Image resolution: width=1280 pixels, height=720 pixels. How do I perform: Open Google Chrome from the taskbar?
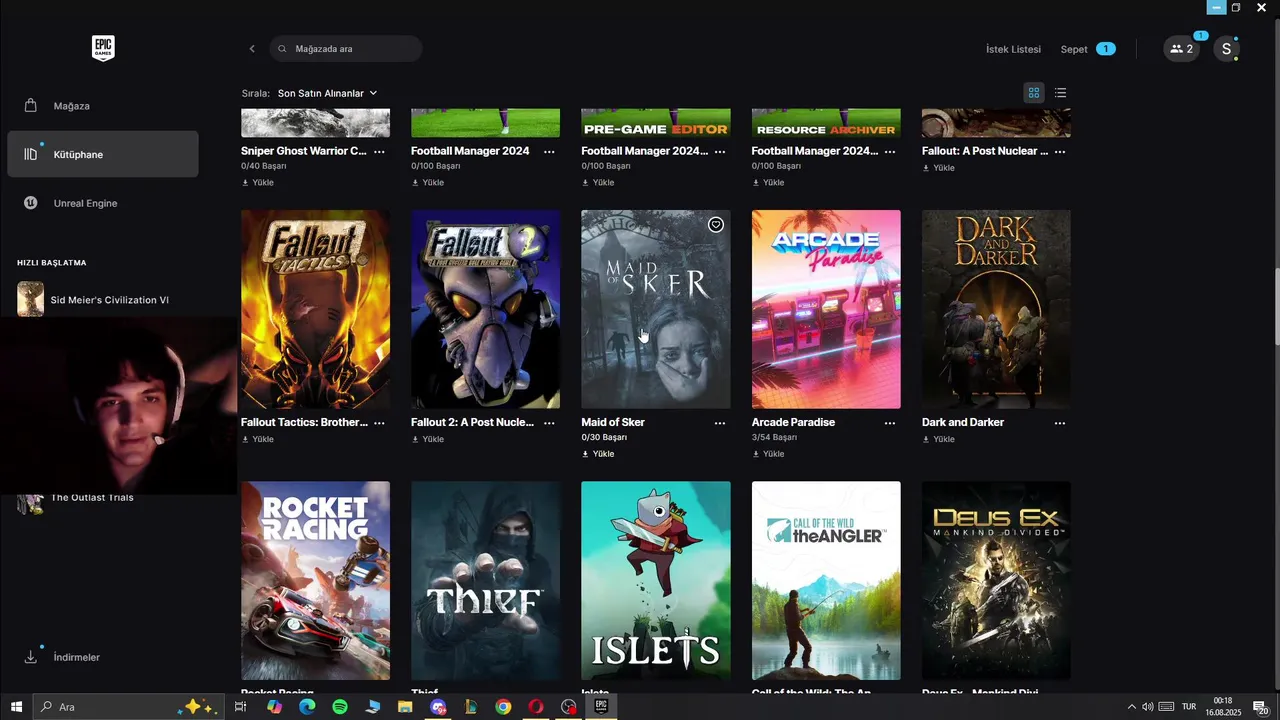pos(503,707)
